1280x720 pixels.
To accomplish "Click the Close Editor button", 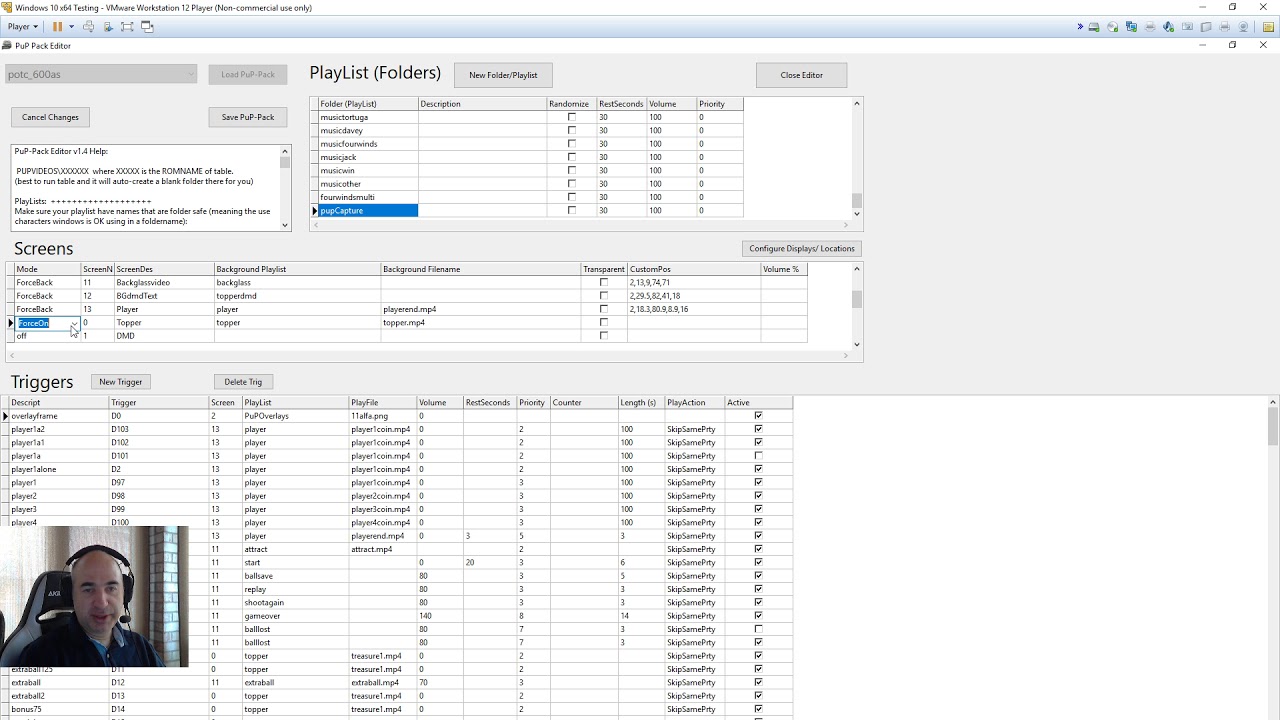I will coord(801,75).
